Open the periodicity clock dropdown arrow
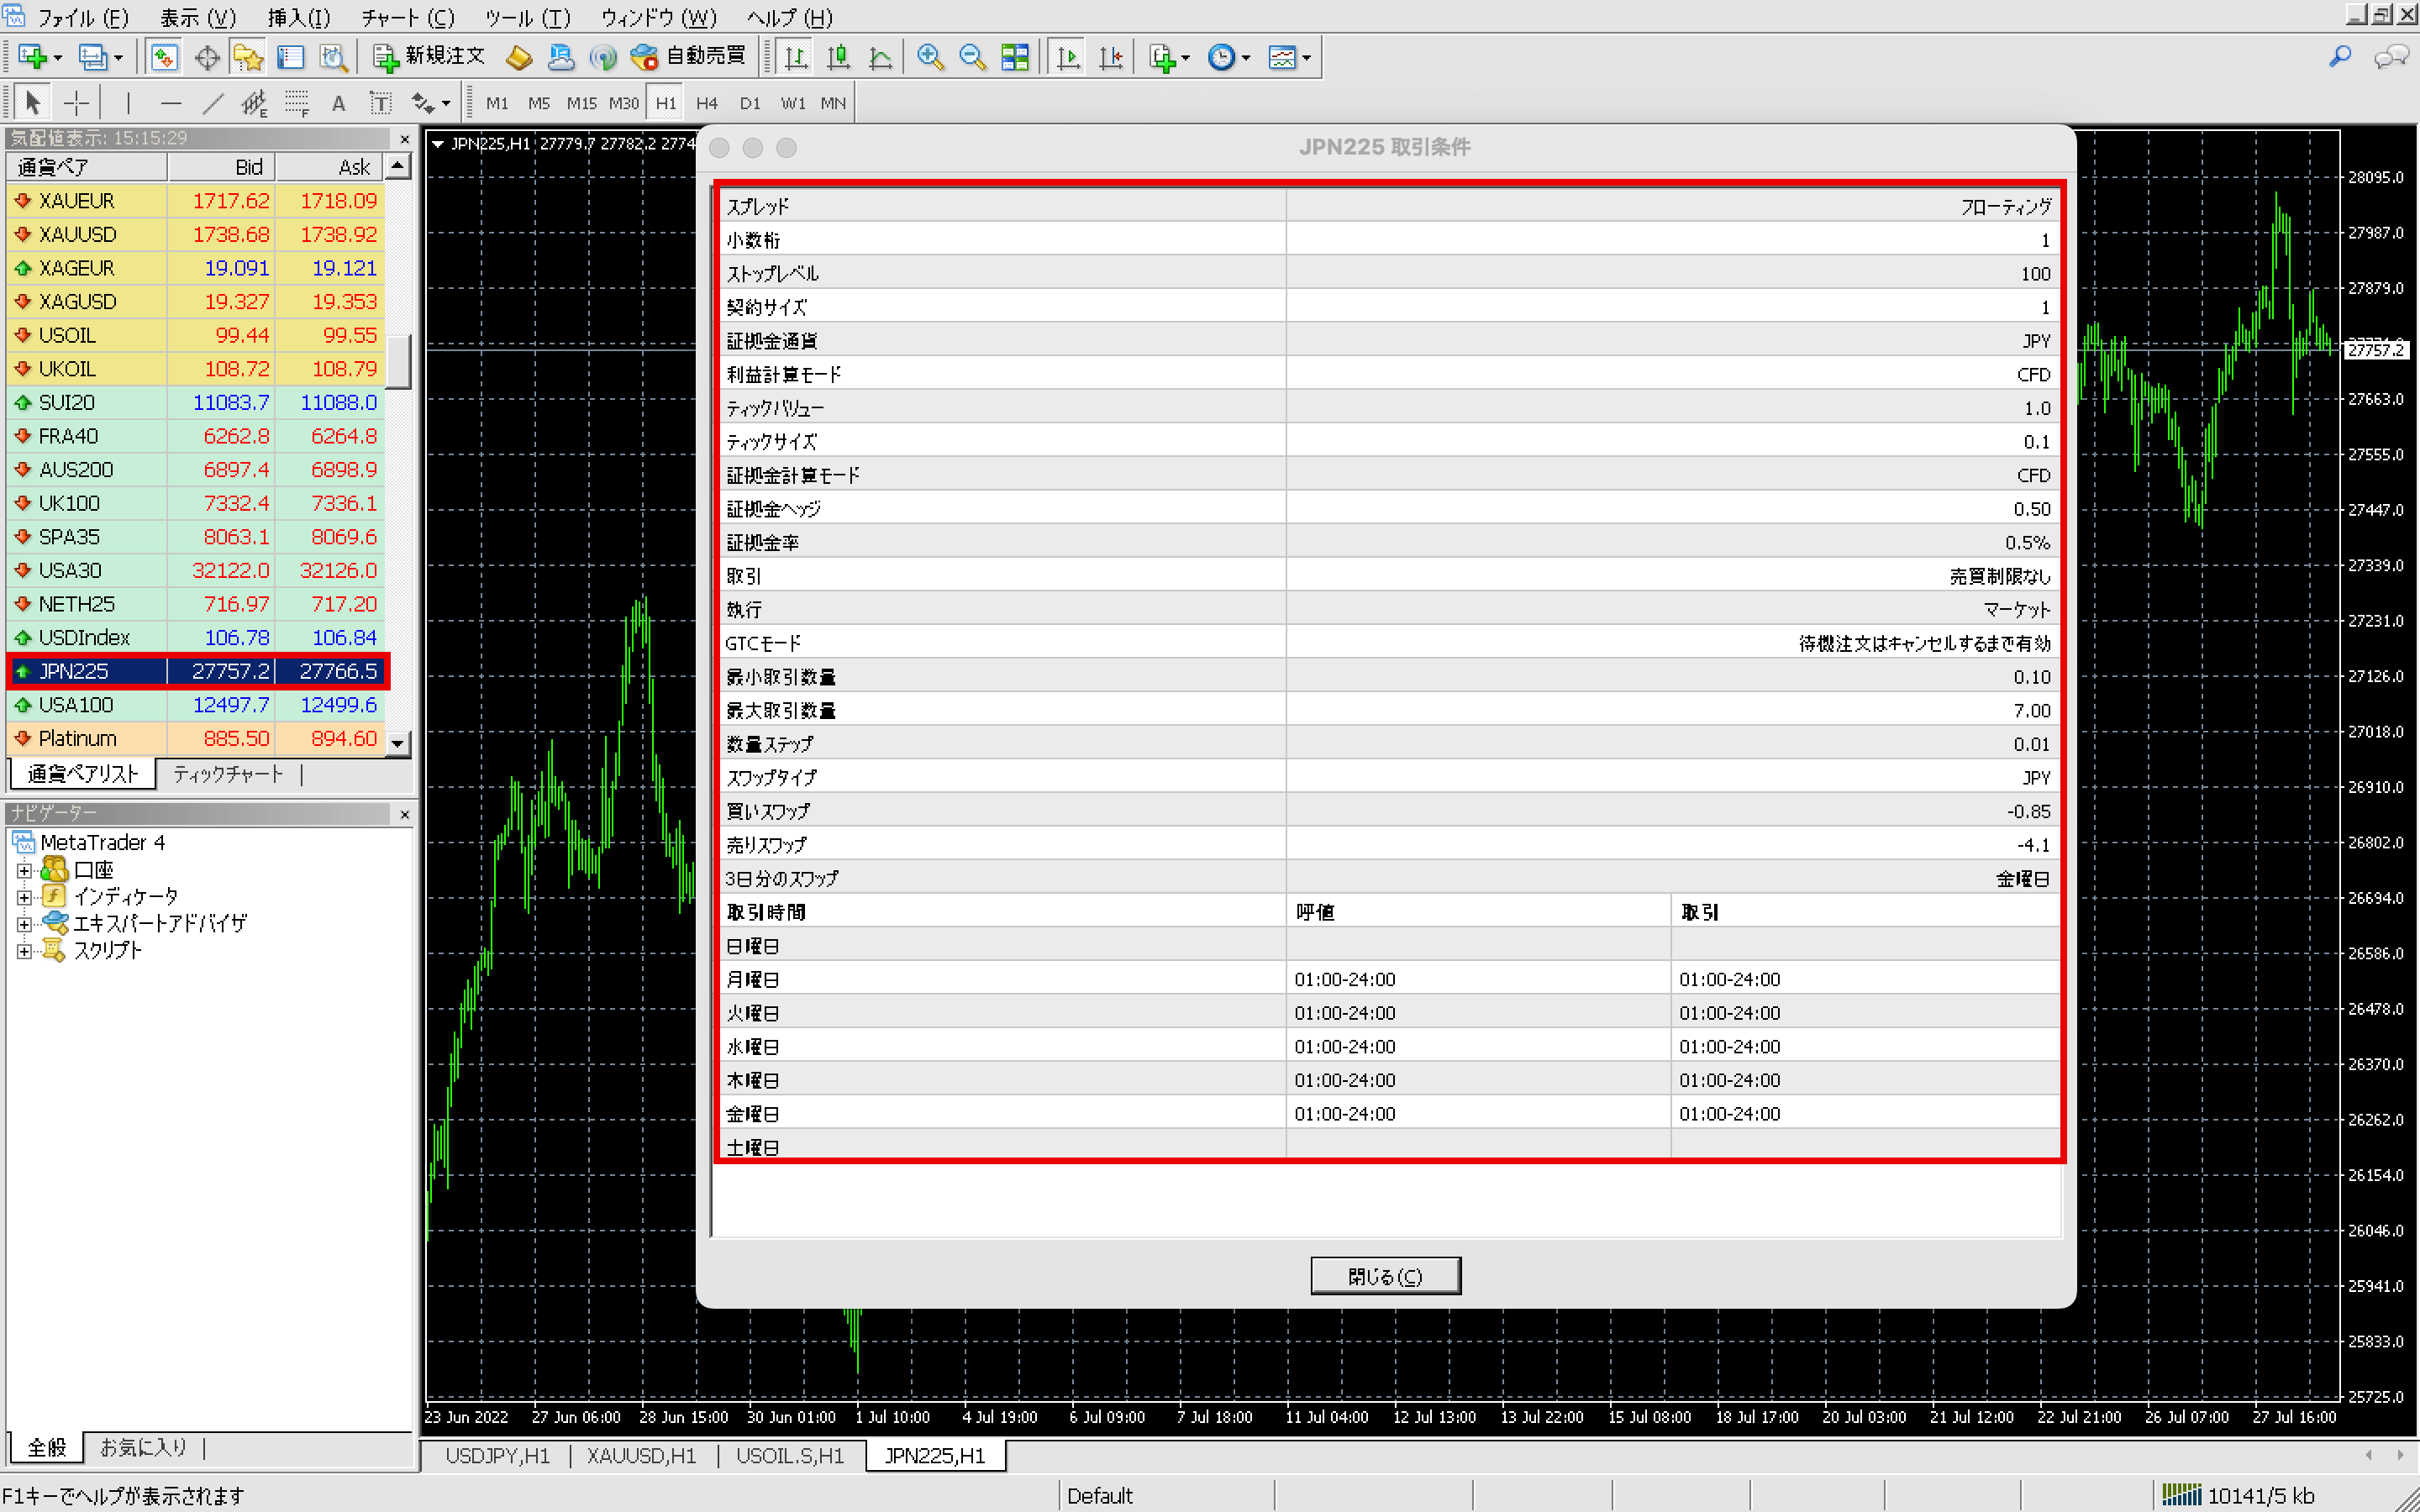 [1246, 58]
